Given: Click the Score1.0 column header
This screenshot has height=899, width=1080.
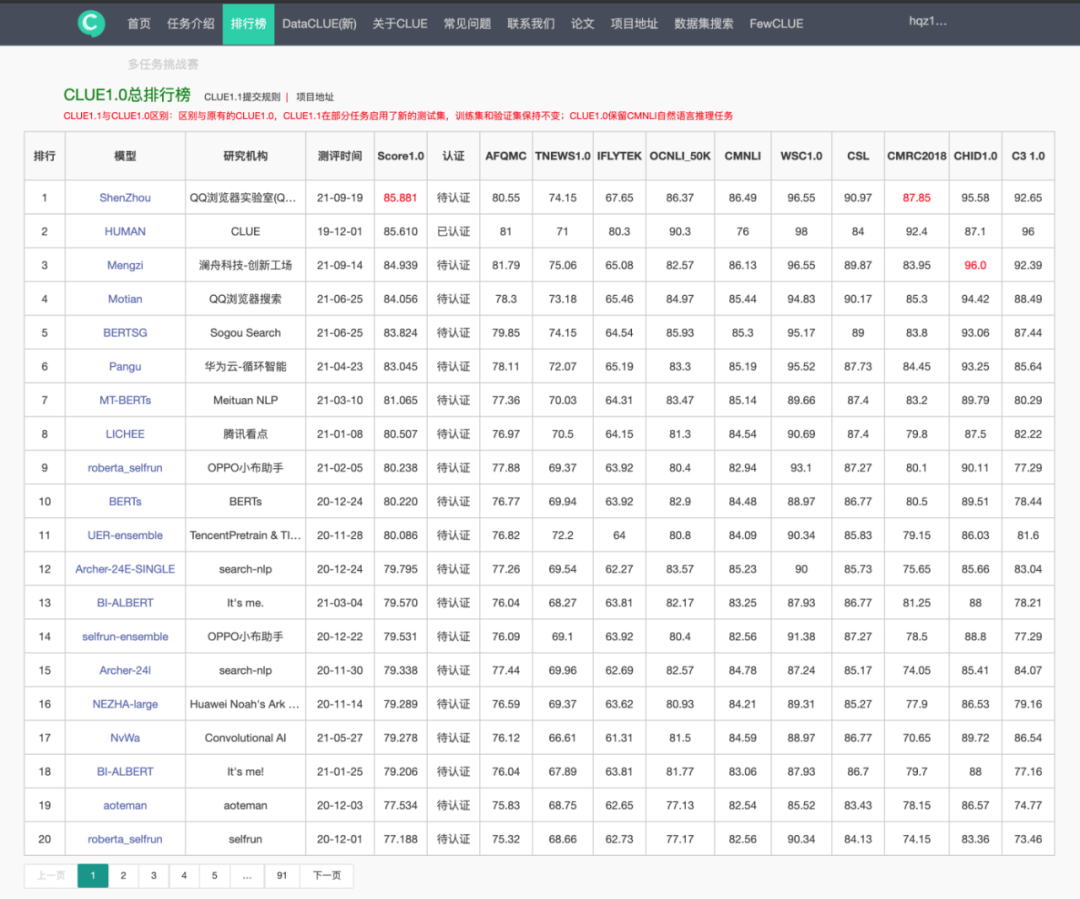Looking at the screenshot, I should (x=400, y=156).
